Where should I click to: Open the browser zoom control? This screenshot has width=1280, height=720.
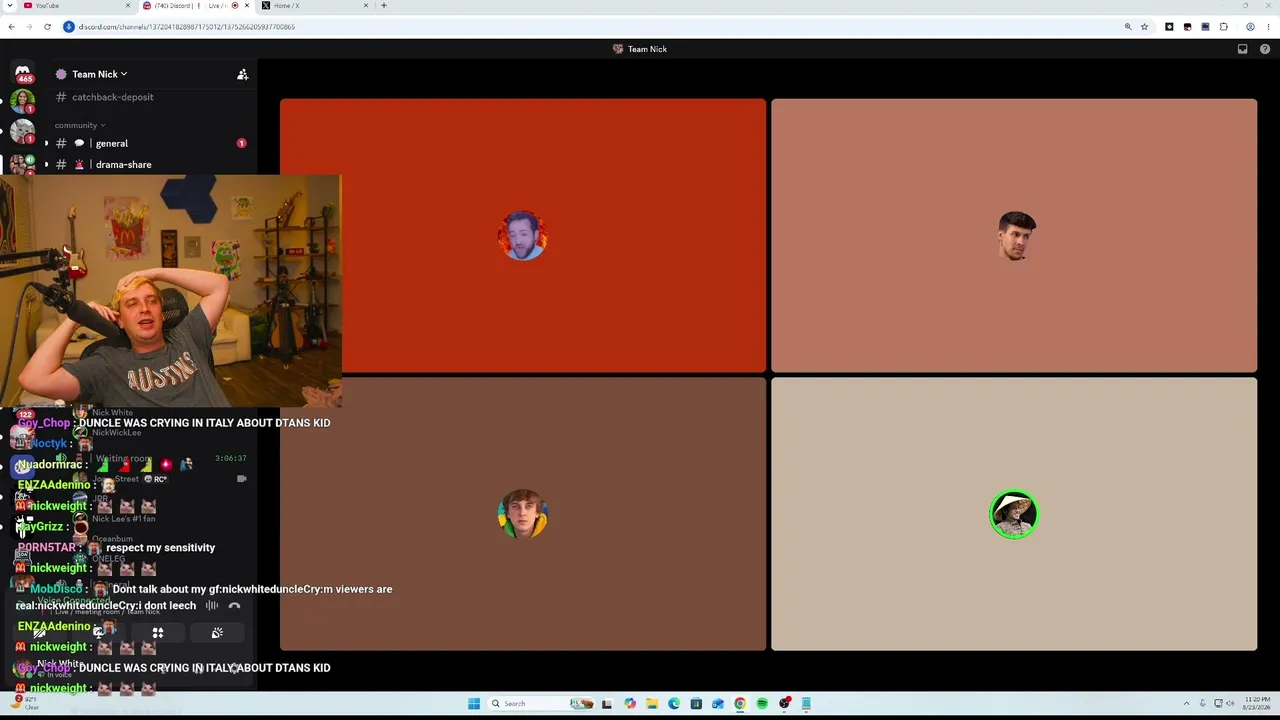point(1128,27)
